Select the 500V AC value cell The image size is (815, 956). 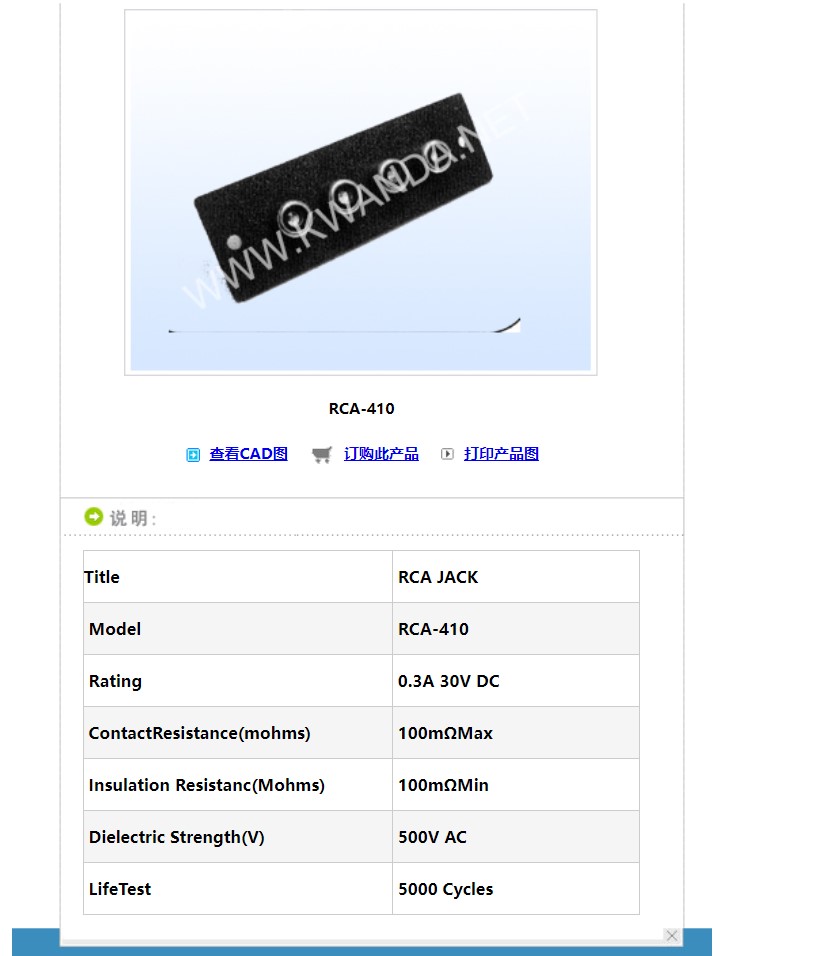pos(516,836)
